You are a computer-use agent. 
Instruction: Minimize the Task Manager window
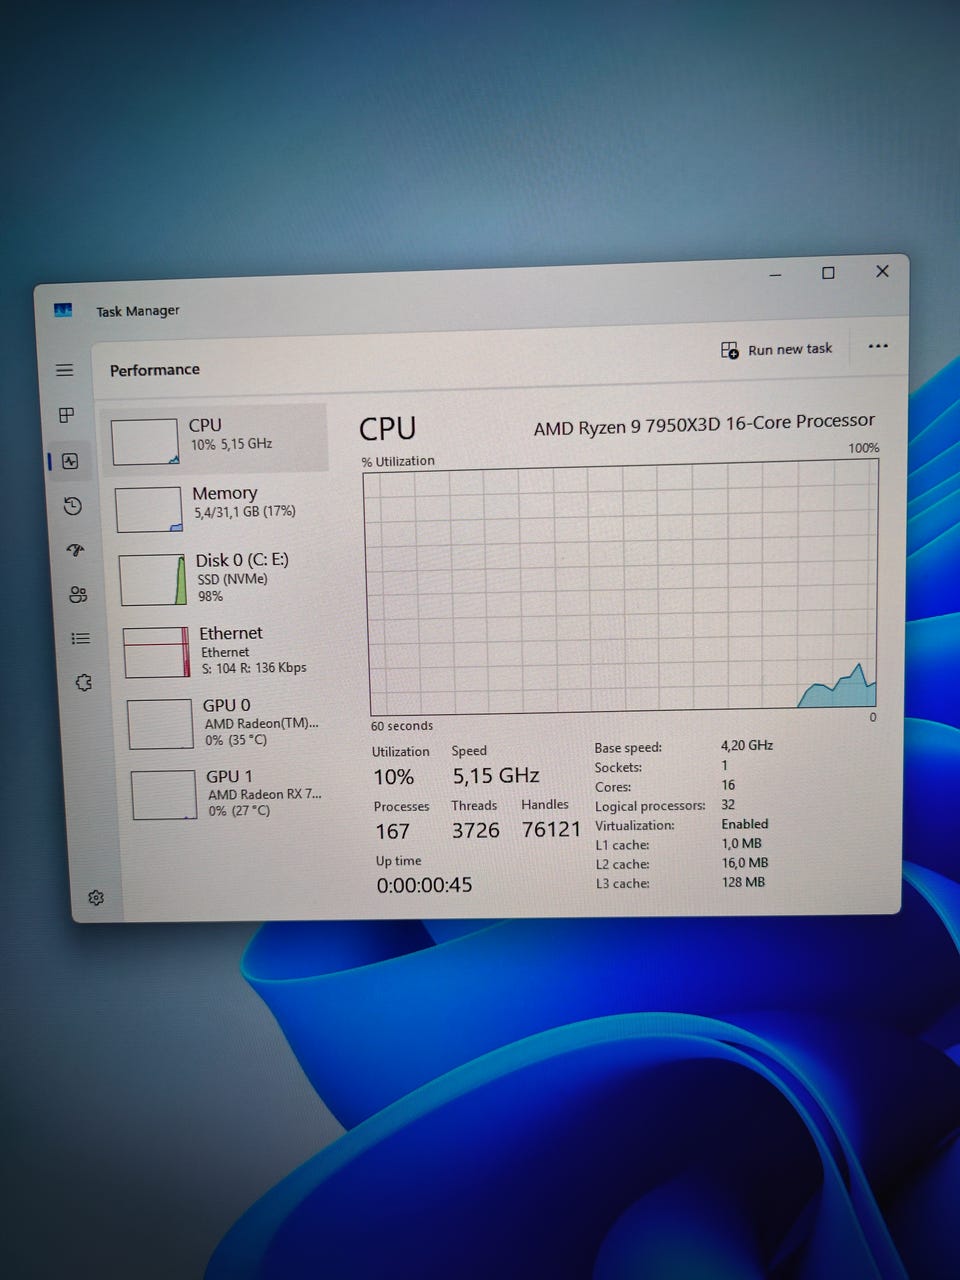coord(776,274)
